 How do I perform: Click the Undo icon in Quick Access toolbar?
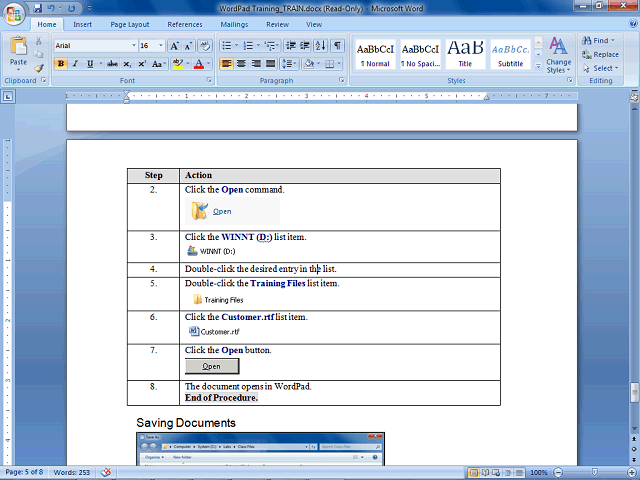click(51, 8)
